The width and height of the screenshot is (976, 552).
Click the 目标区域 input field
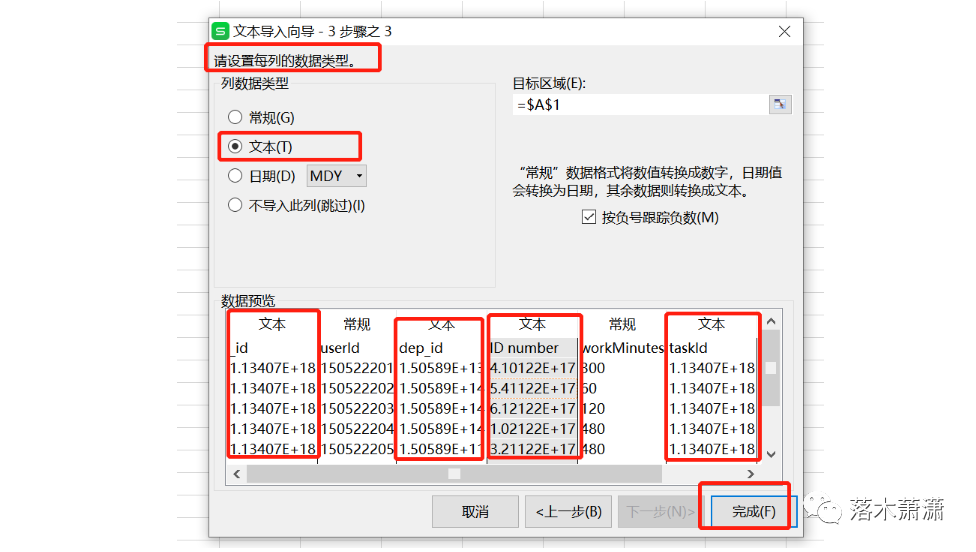(640, 105)
